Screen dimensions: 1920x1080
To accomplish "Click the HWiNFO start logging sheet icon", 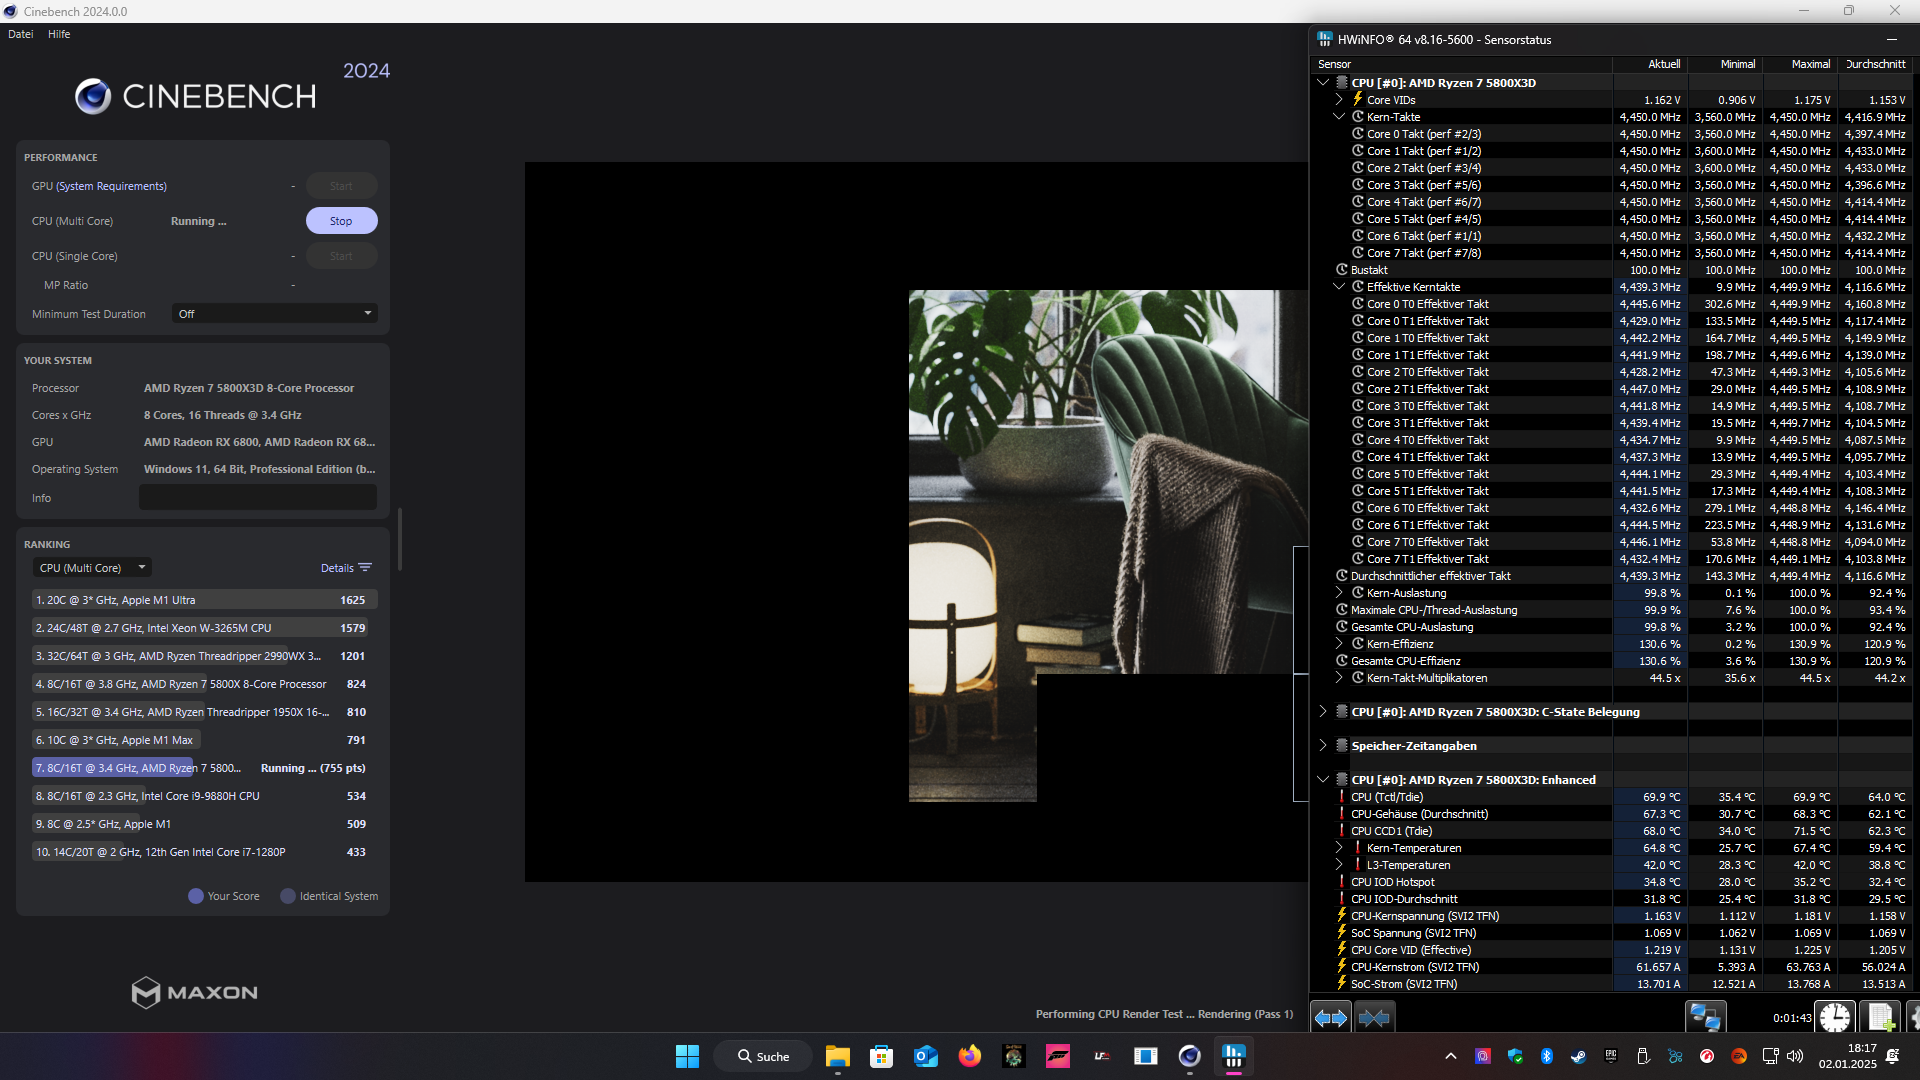I will click(x=1880, y=1018).
